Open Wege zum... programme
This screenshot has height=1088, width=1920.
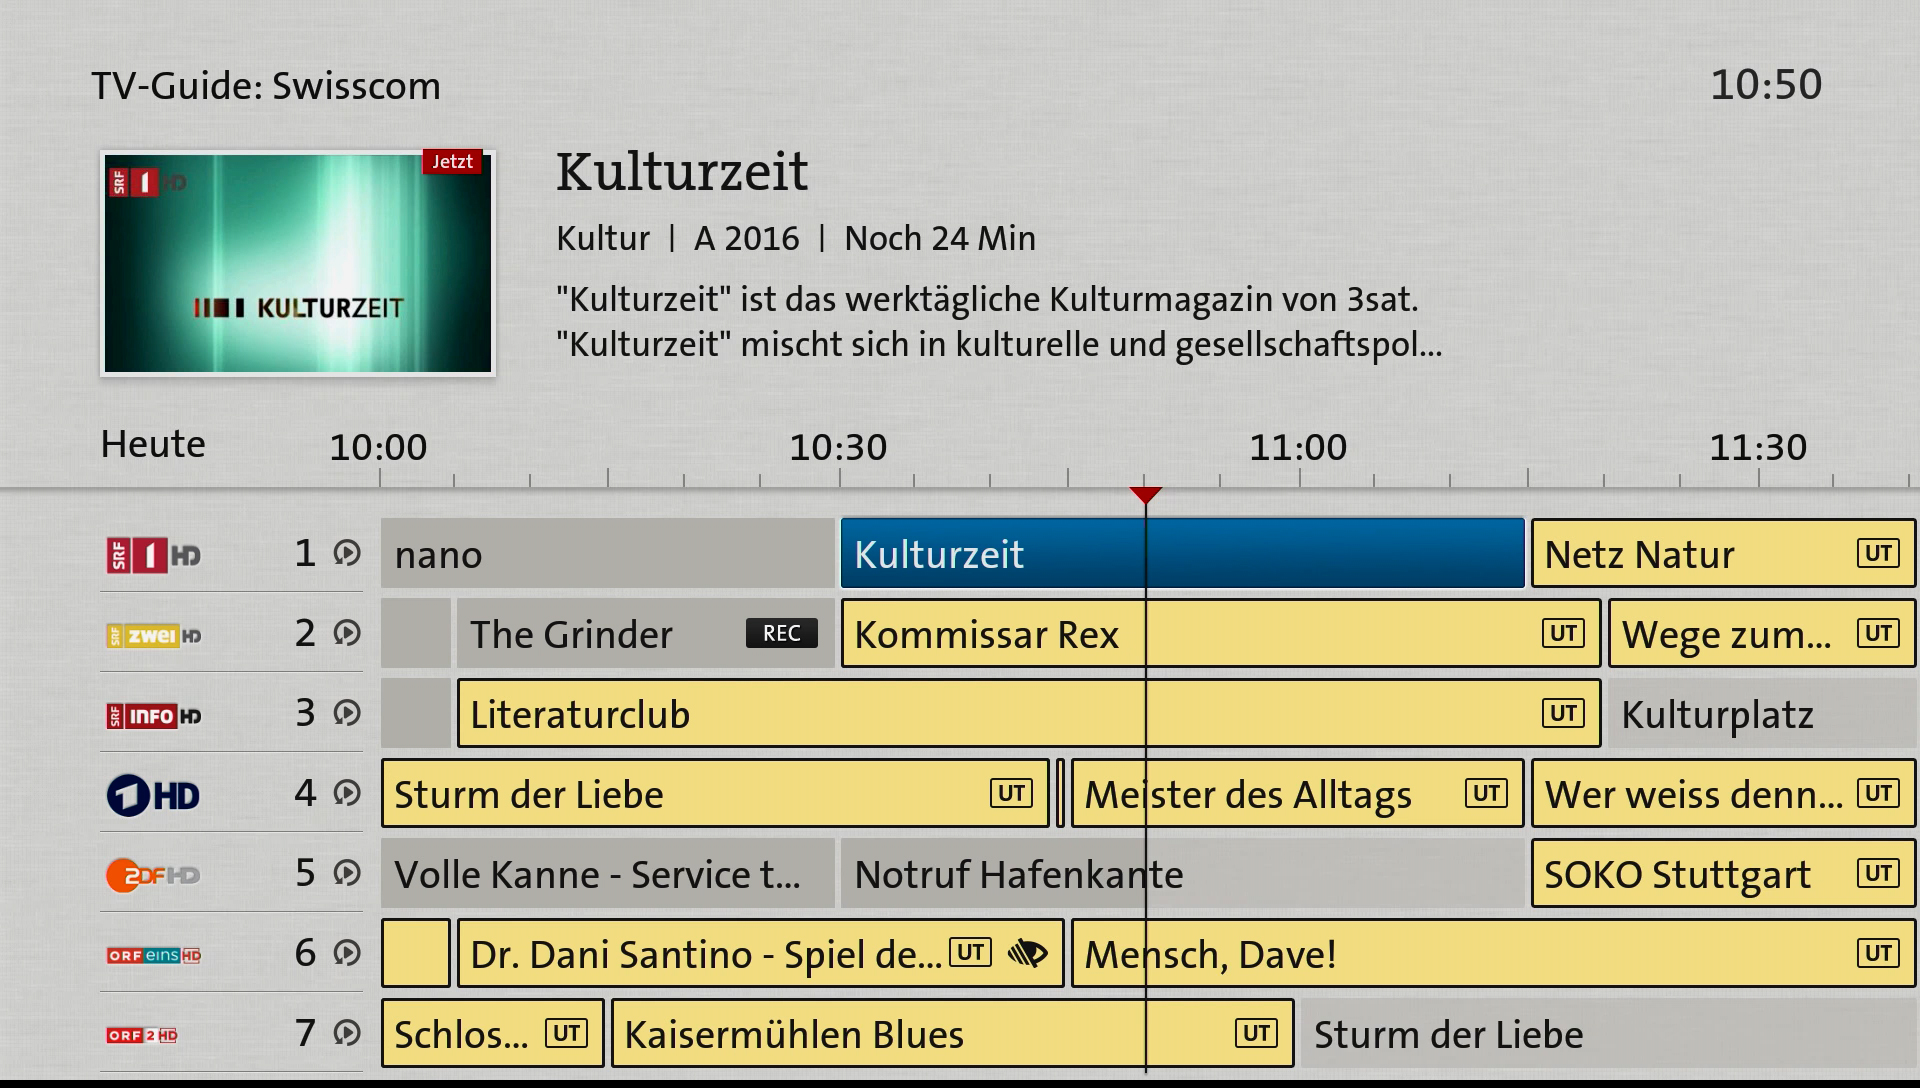click(1762, 633)
